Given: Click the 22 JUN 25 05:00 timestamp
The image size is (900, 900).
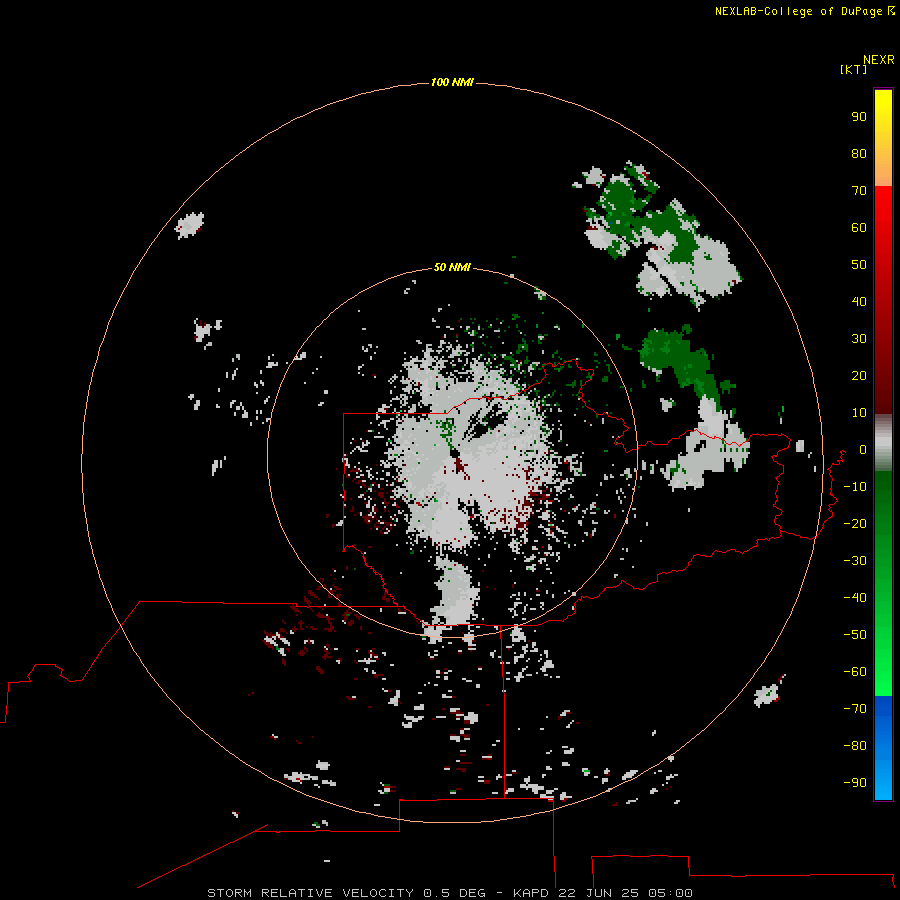Looking at the screenshot, I should pos(626,893).
